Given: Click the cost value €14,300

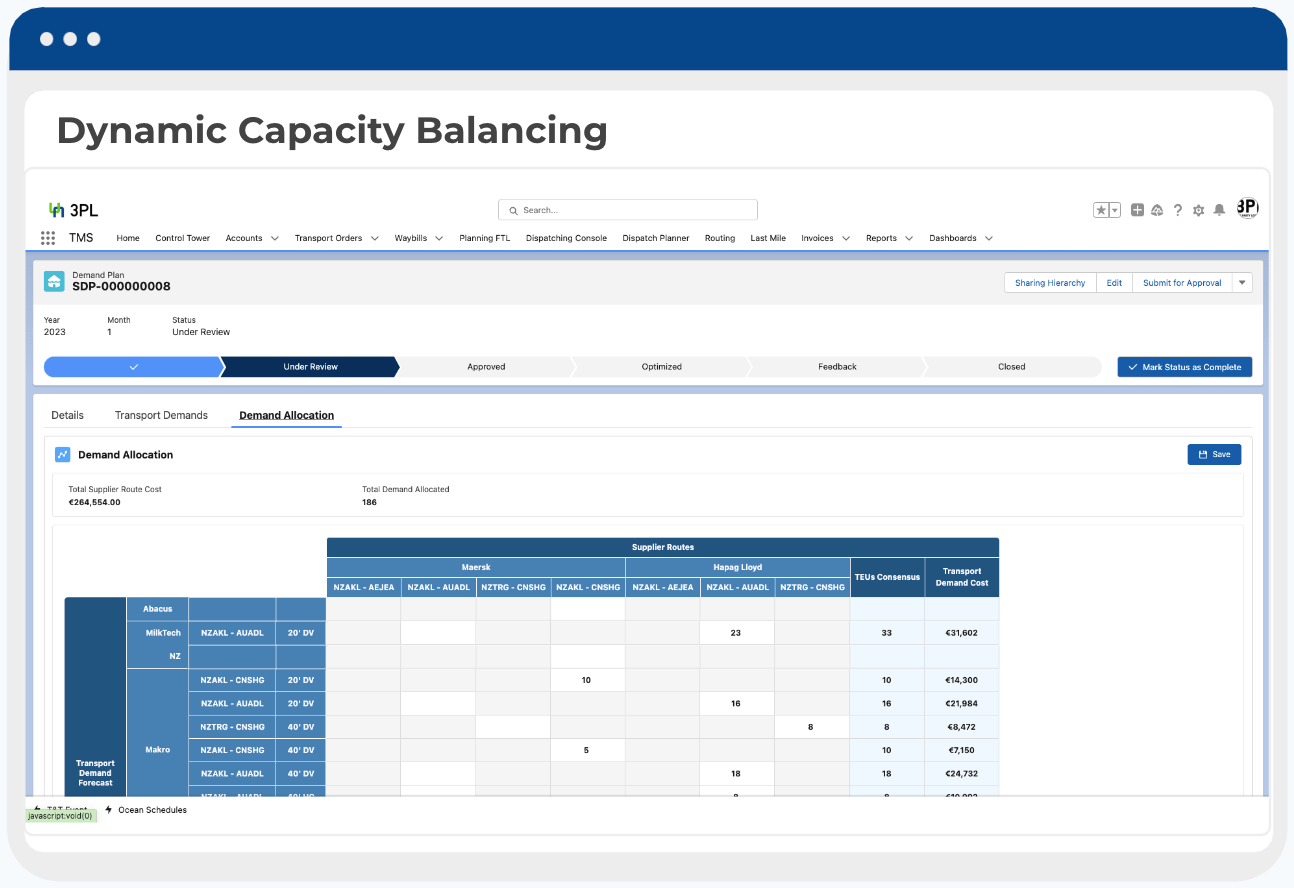Looking at the screenshot, I should click(961, 680).
